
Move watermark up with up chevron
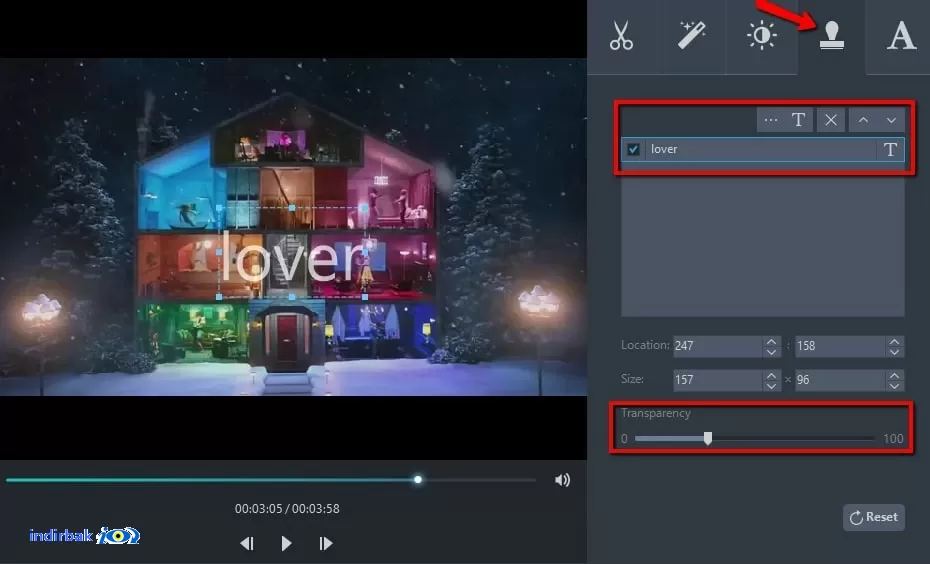[863, 120]
